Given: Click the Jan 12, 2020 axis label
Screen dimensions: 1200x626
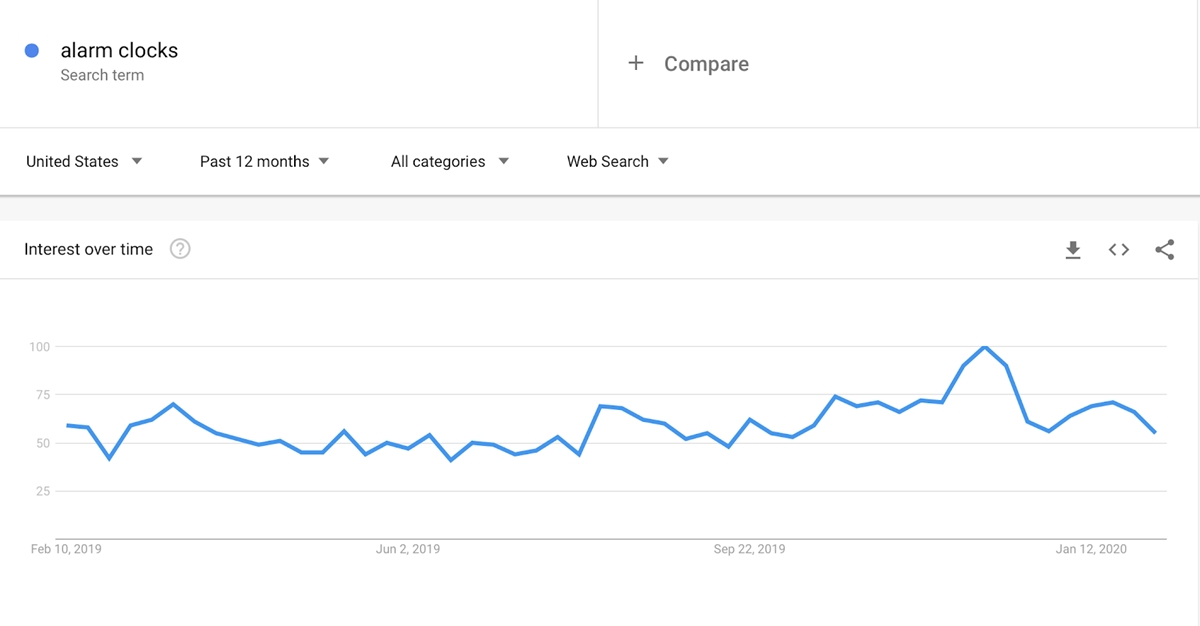Looking at the screenshot, I should [x=1092, y=549].
